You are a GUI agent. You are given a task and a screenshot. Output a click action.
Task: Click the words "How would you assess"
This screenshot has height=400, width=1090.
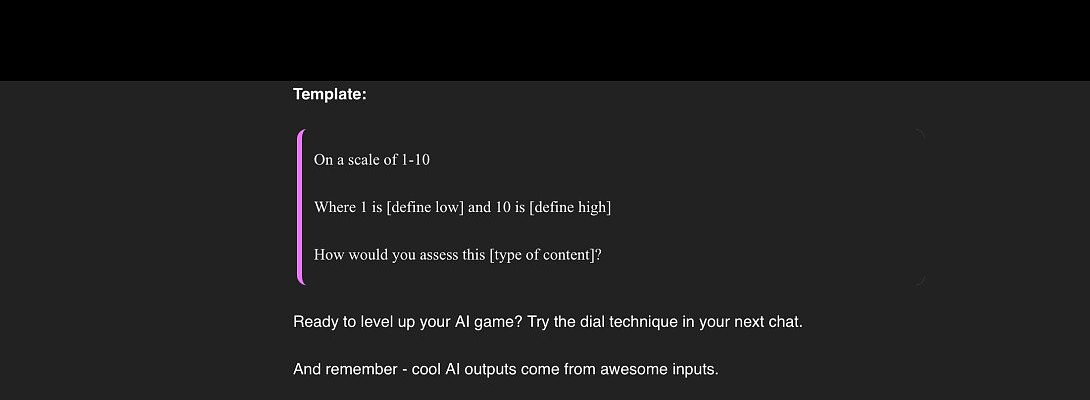[383, 255]
